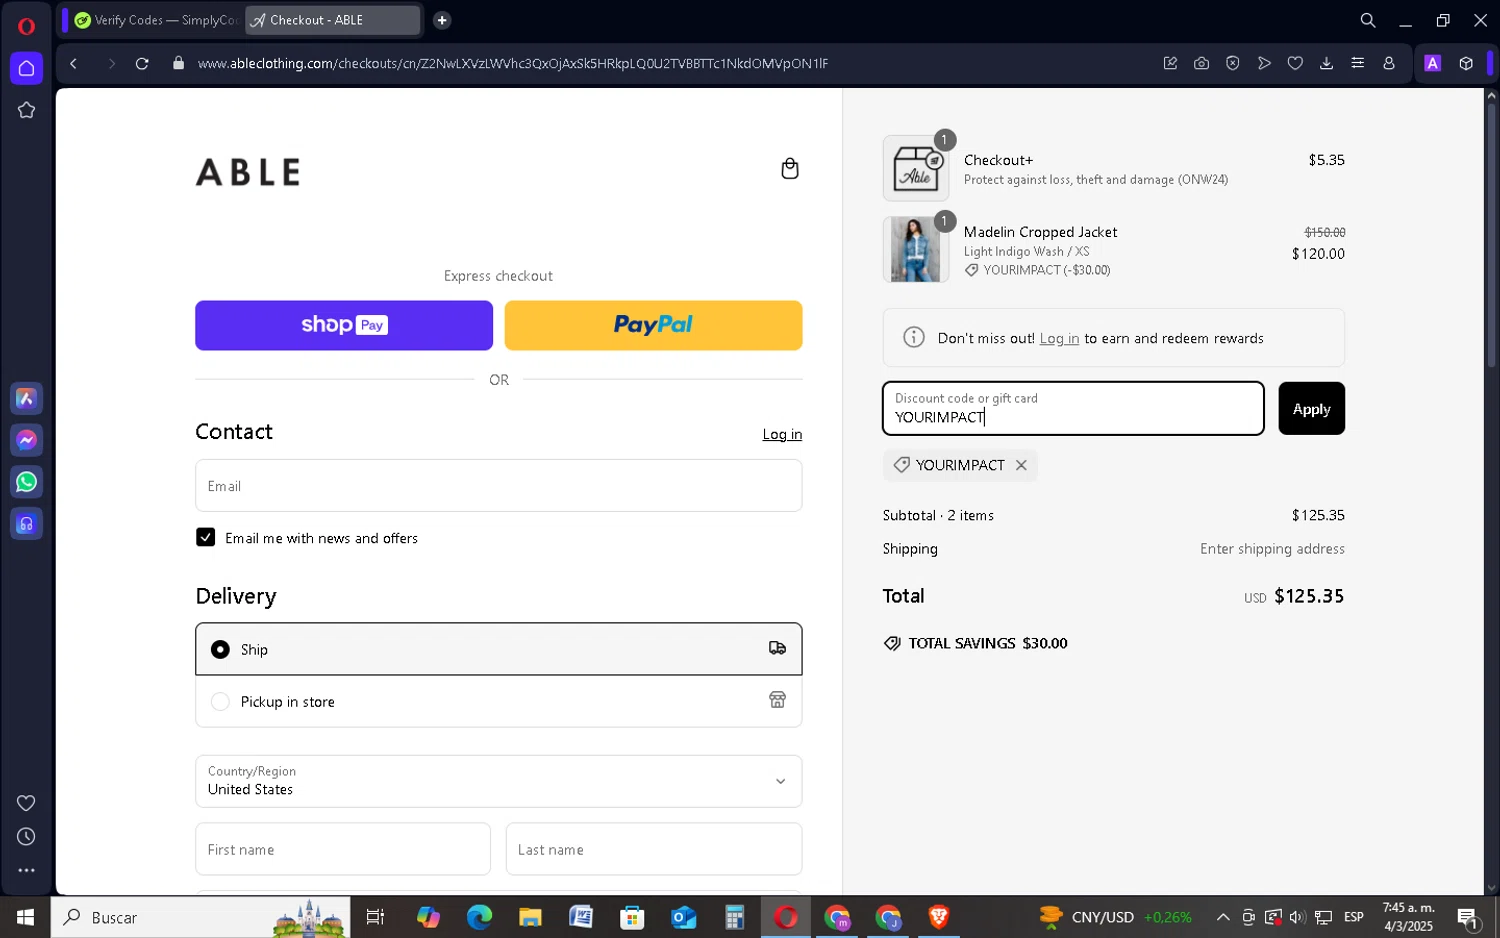Viewport: 1500px width, 938px height.
Task: Open Messenger in Opera sidebar
Action: click(x=27, y=440)
